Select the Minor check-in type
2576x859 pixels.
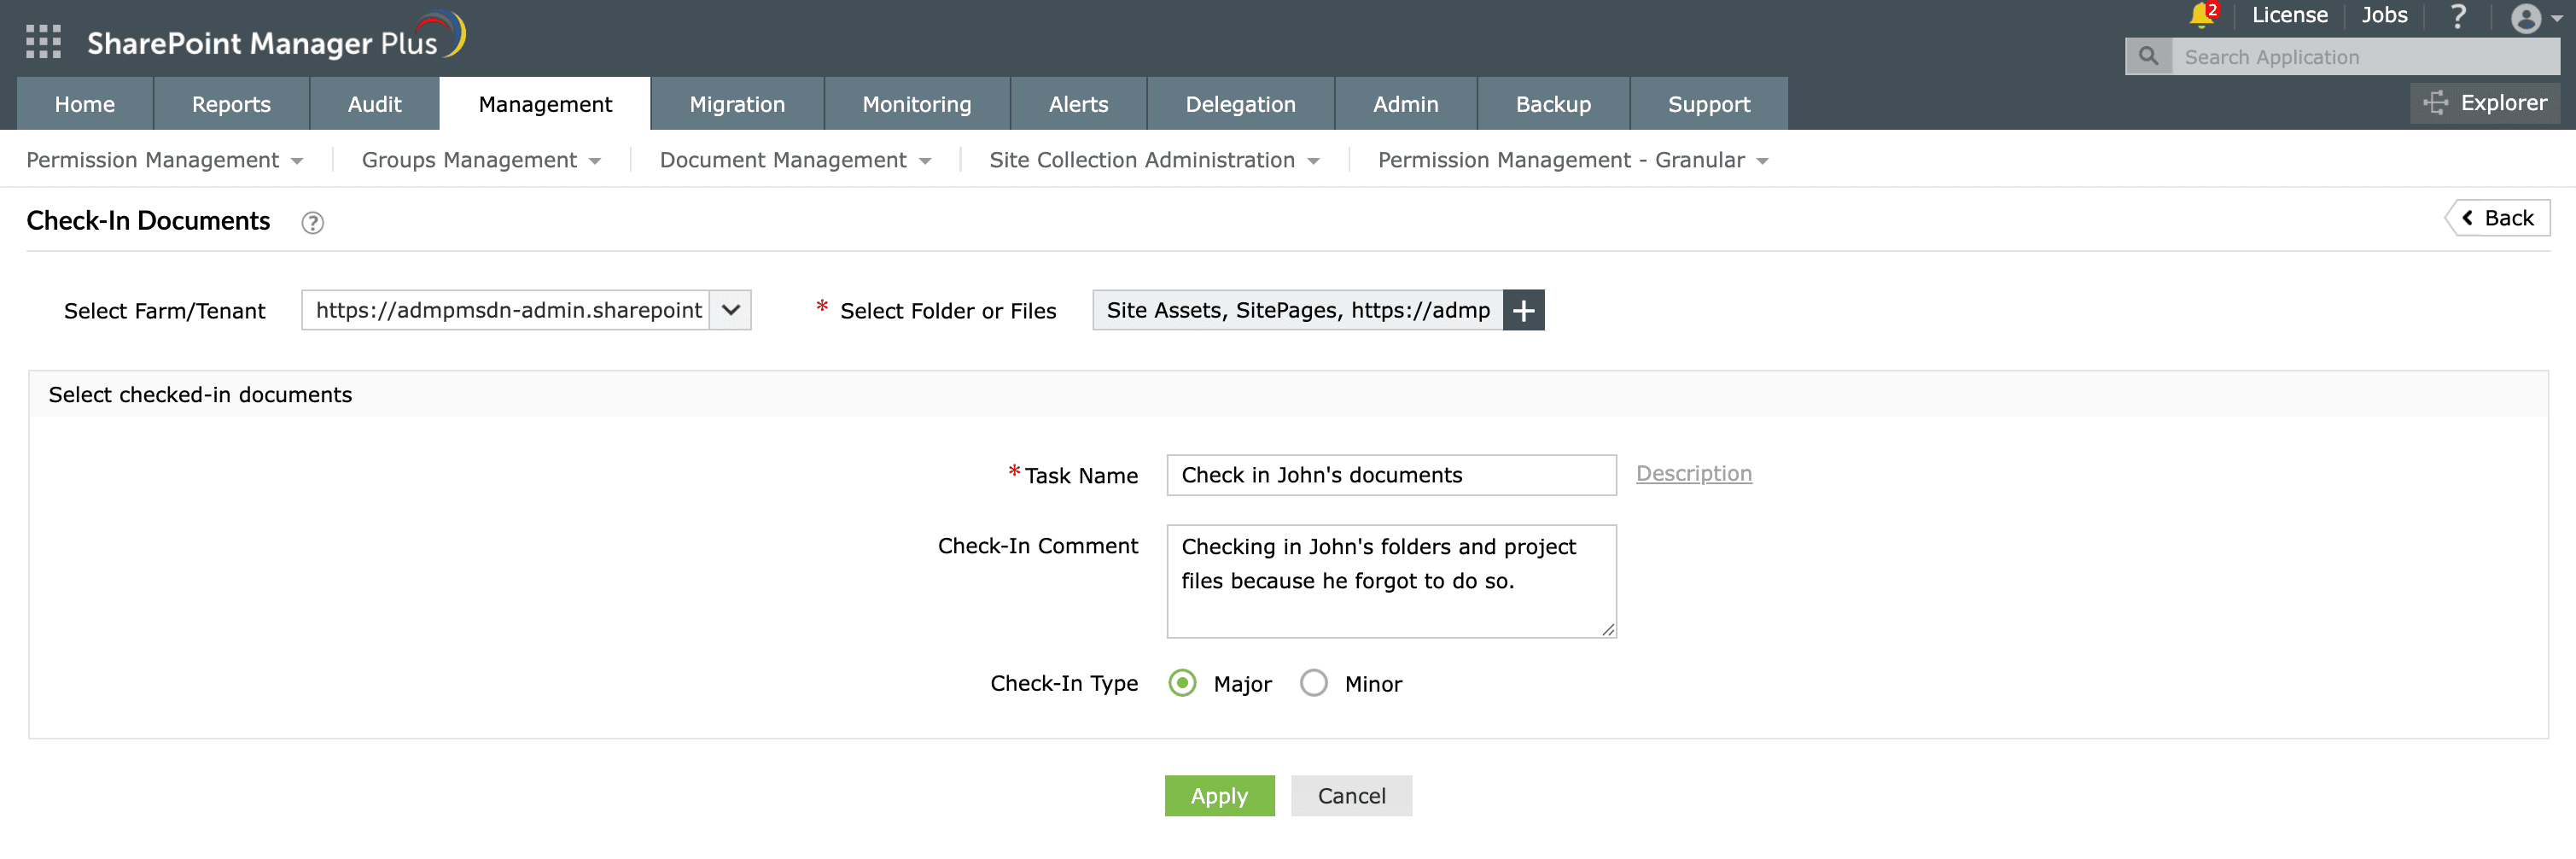pyautogui.click(x=1314, y=684)
